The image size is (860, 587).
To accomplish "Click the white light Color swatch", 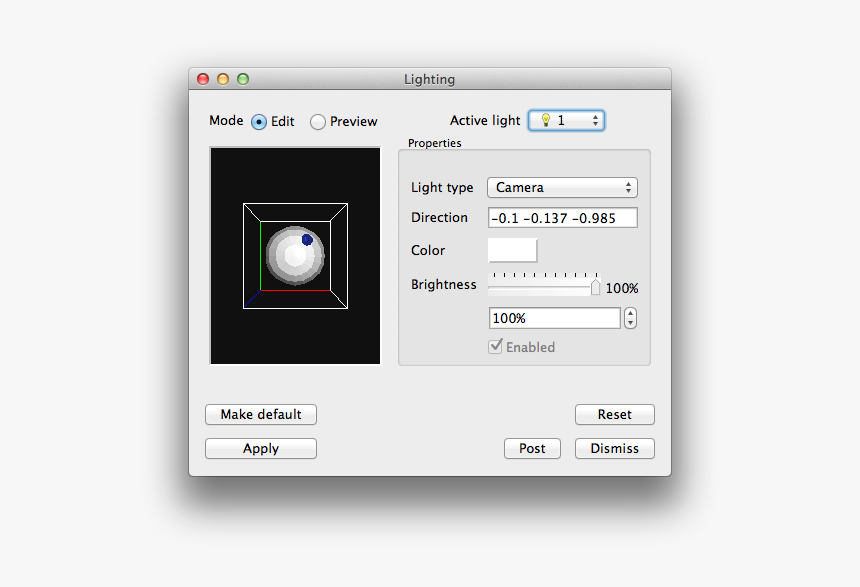I will coord(512,250).
